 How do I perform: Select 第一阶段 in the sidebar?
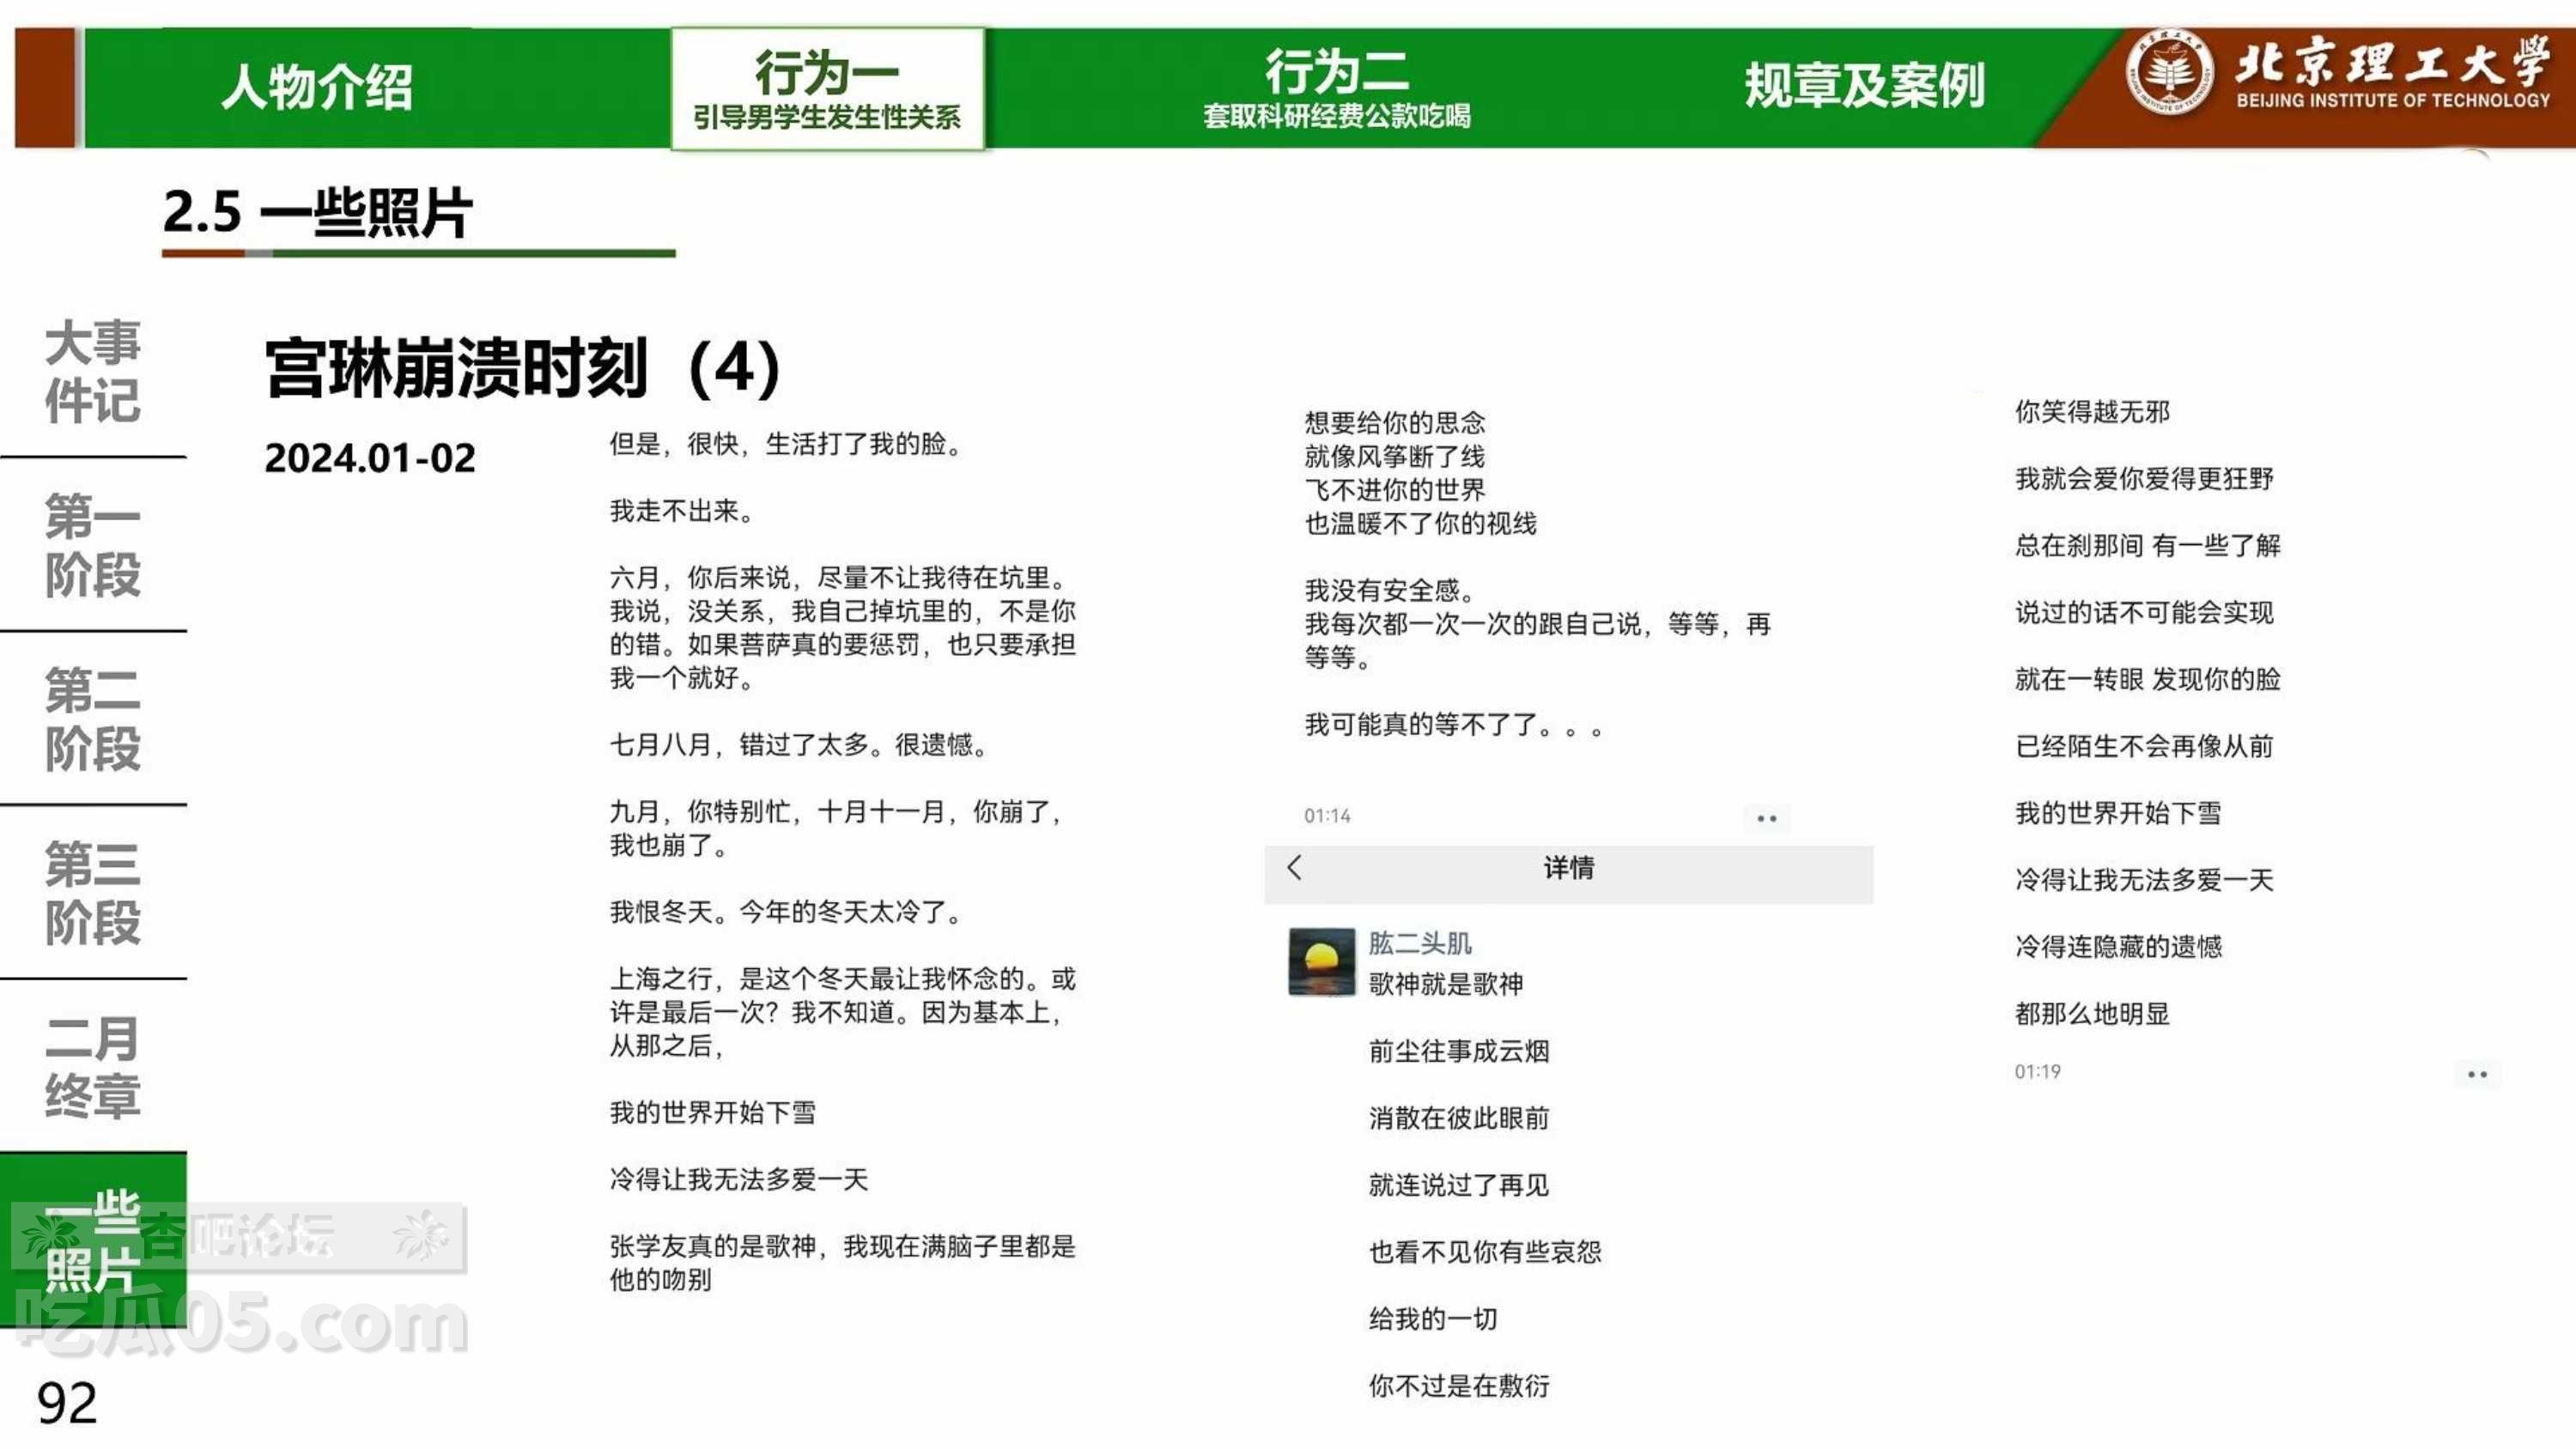point(92,545)
